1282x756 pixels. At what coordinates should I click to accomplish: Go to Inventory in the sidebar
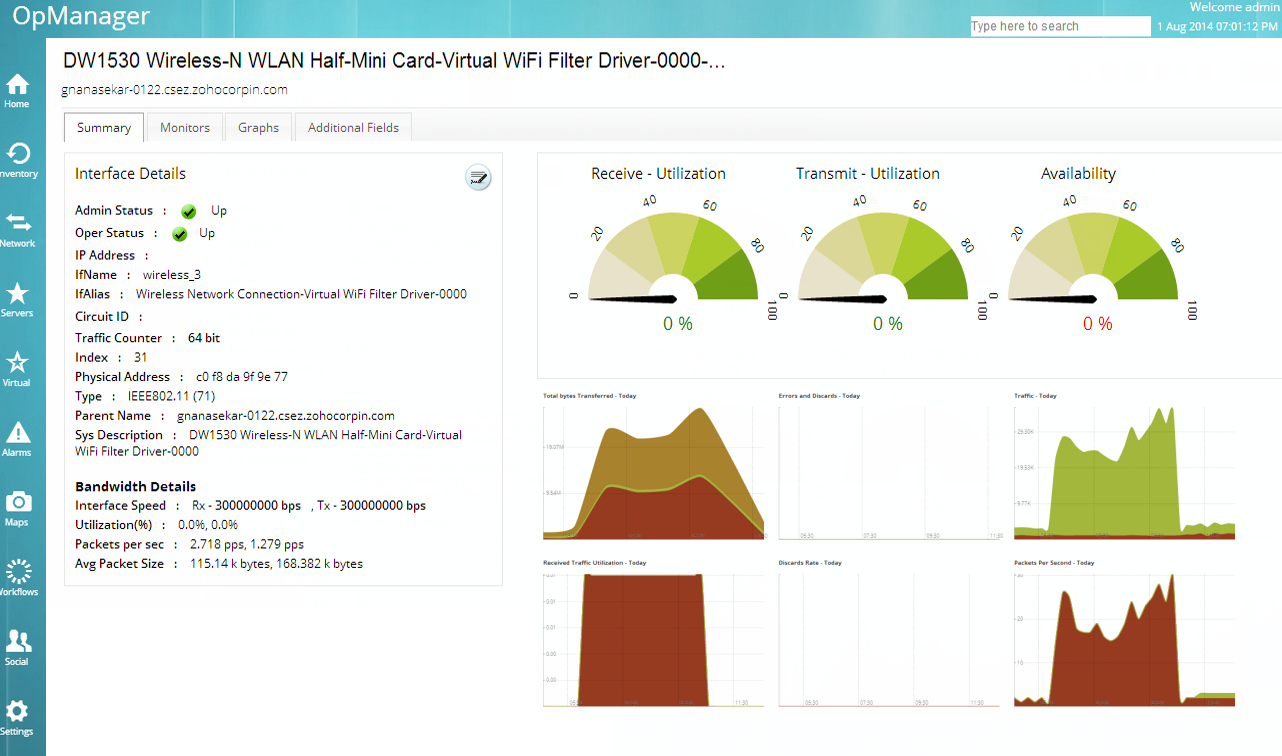[17, 159]
